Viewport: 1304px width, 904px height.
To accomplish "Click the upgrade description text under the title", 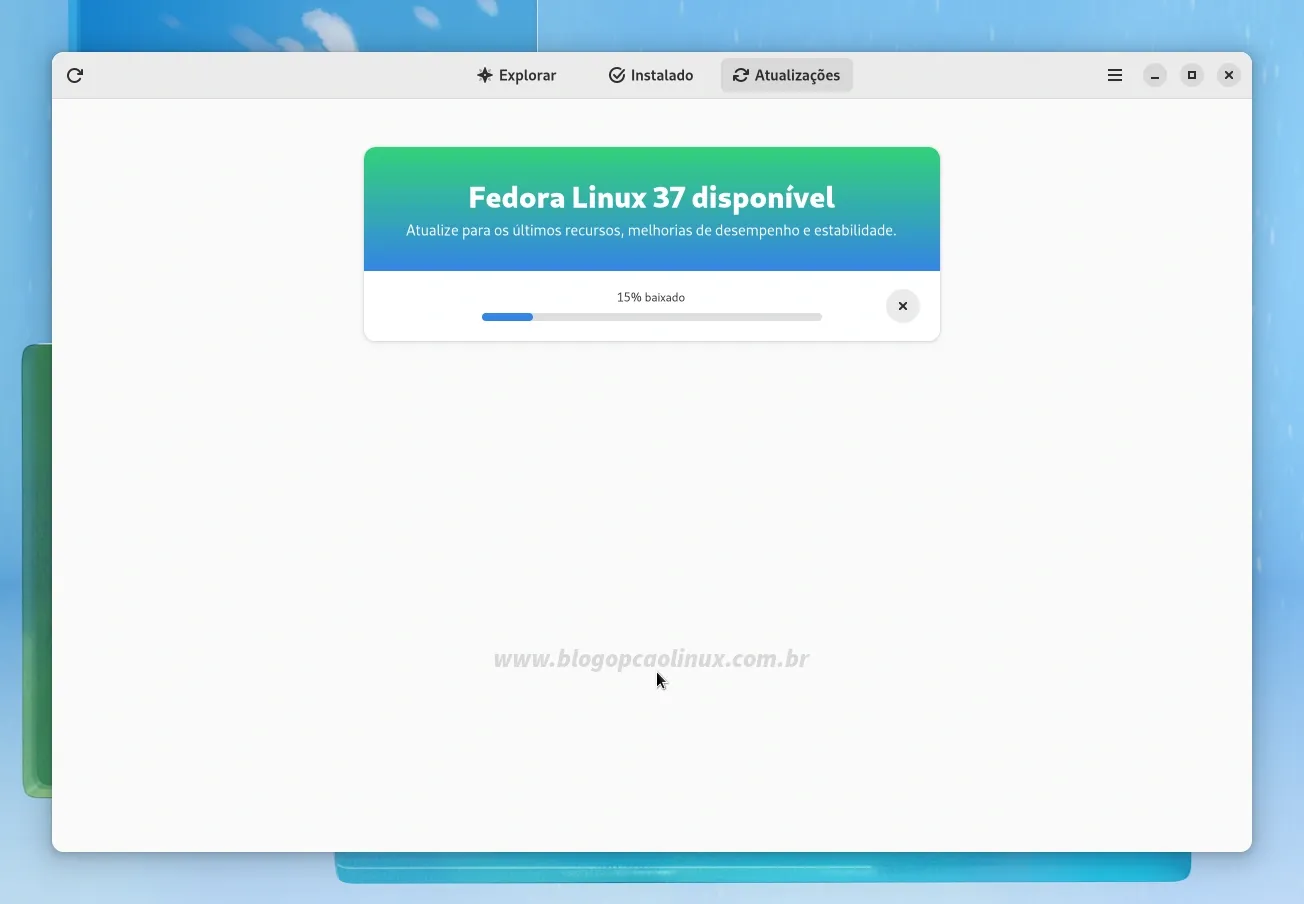I will point(651,230).
